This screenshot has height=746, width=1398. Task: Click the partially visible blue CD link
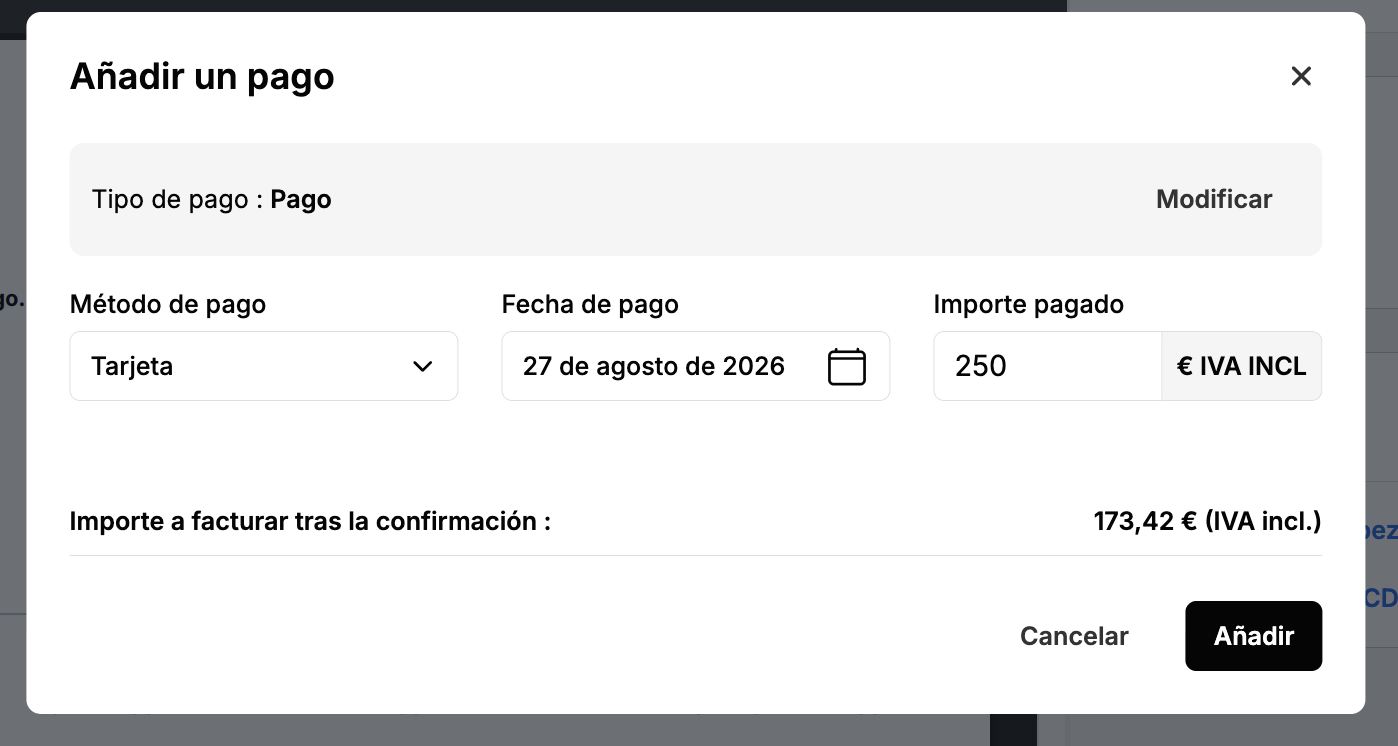click(1381, 598)
